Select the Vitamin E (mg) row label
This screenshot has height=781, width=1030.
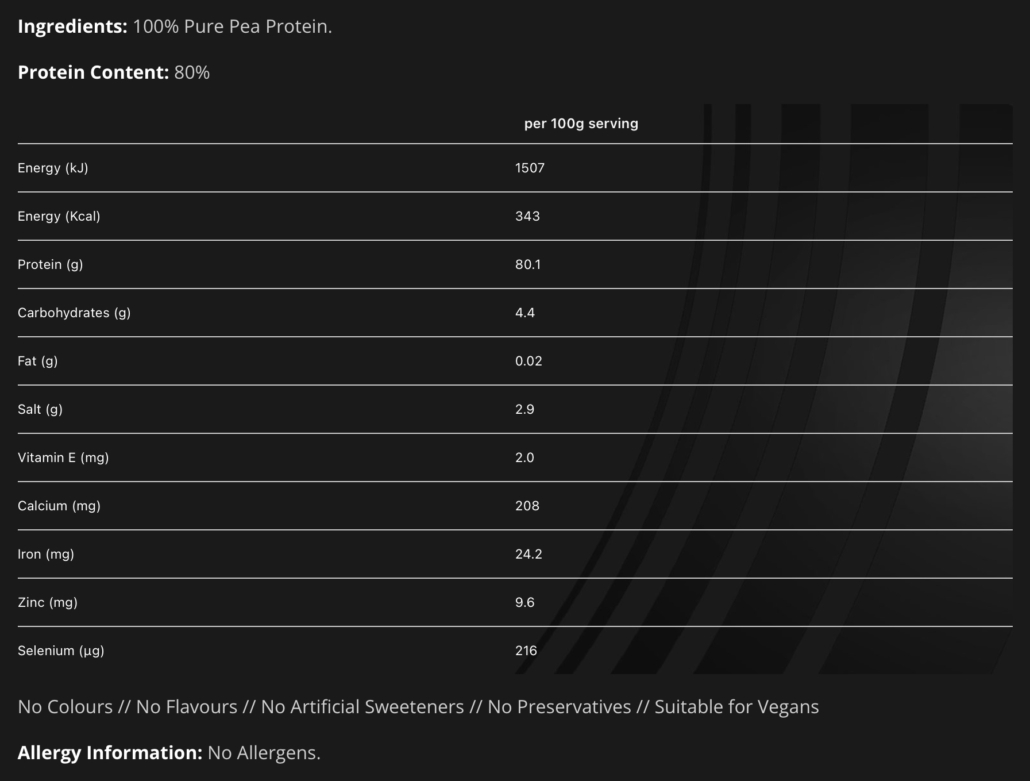(63, 458)
